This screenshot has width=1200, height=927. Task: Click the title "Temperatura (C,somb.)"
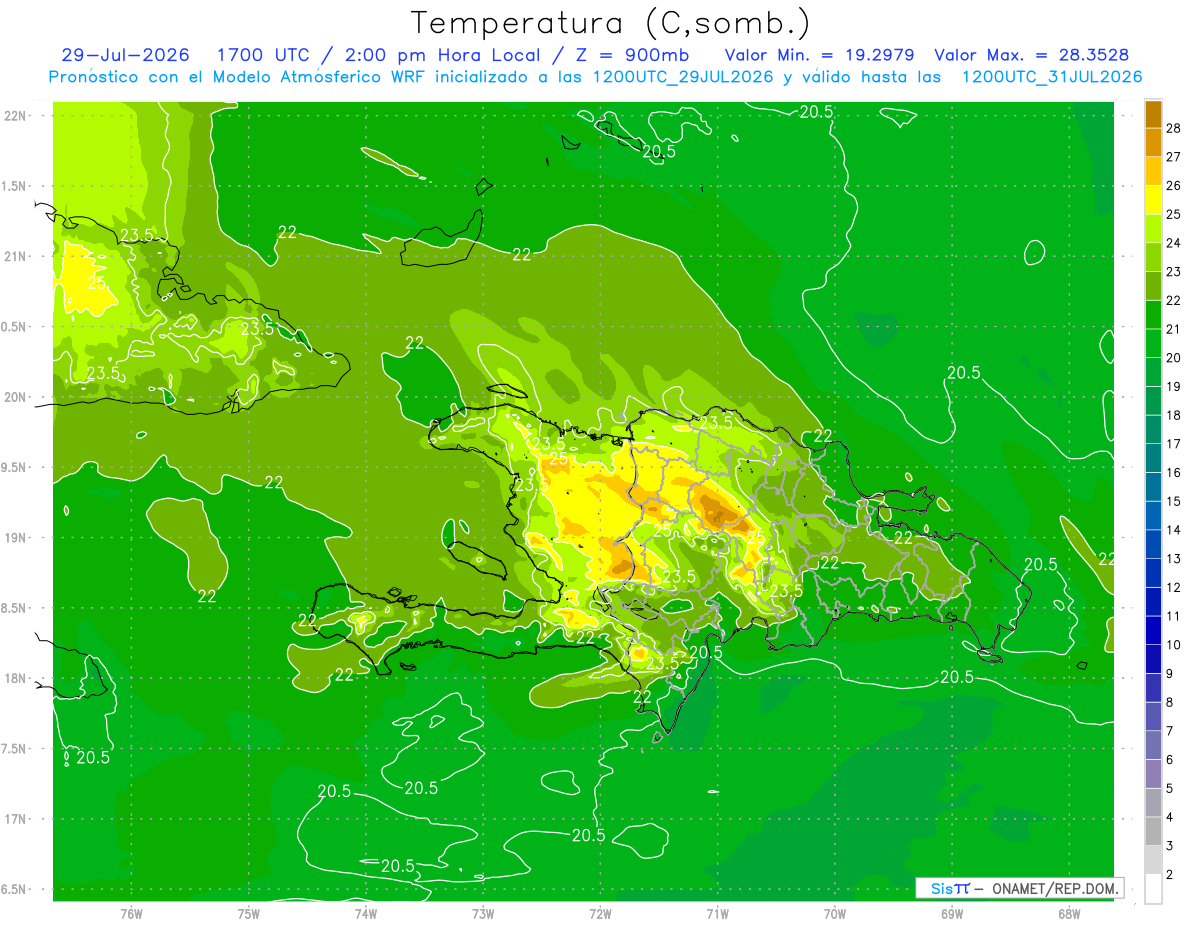click(x=610, y=22)
